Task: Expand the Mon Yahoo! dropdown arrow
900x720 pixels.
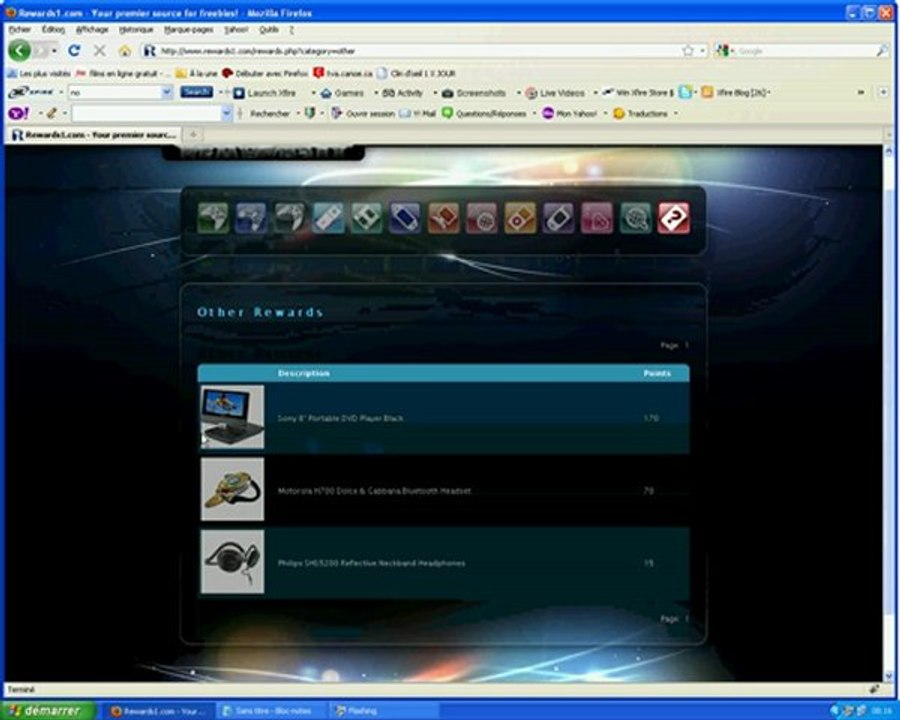Action: click(606, 114)
